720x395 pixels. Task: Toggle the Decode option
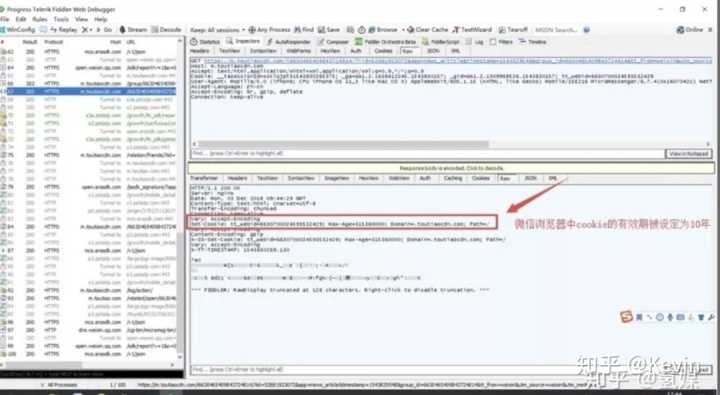coord(166,30)
